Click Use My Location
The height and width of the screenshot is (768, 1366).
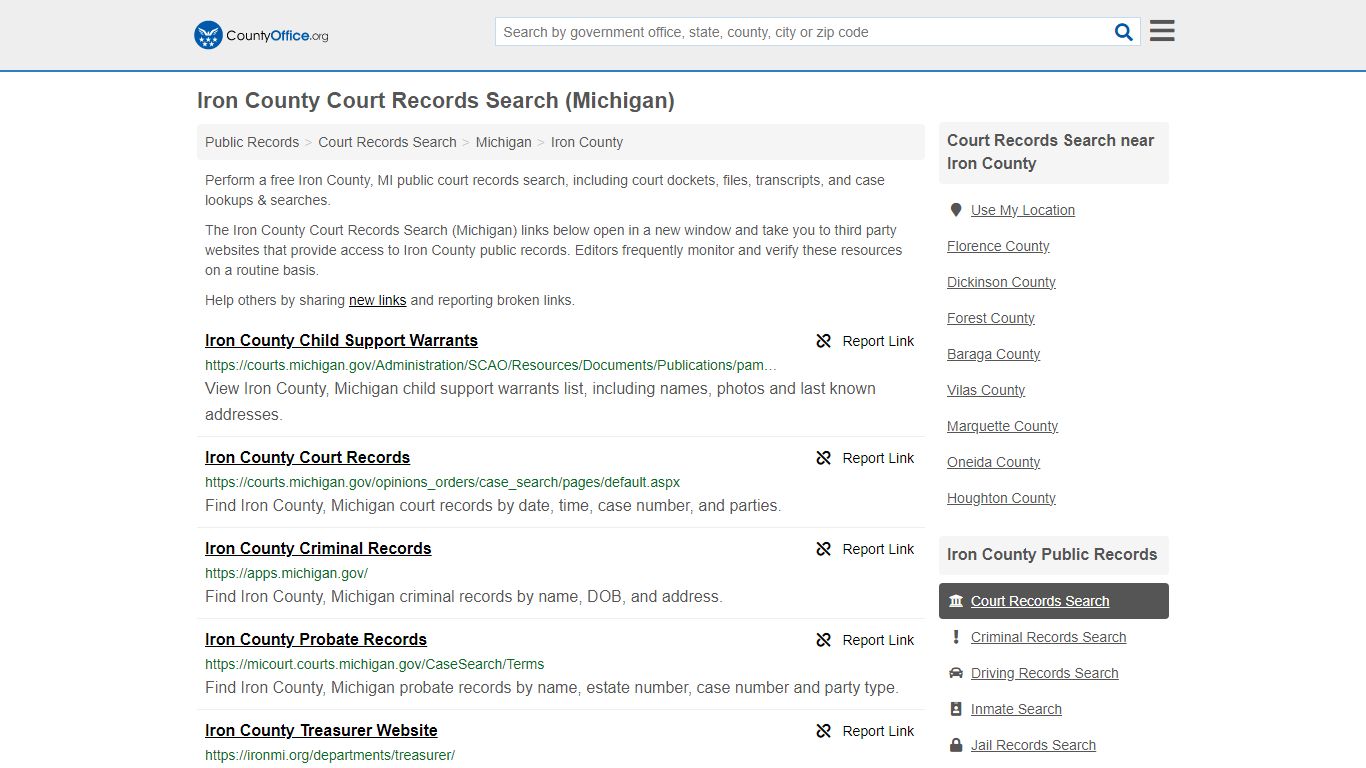pos(1022,210)
